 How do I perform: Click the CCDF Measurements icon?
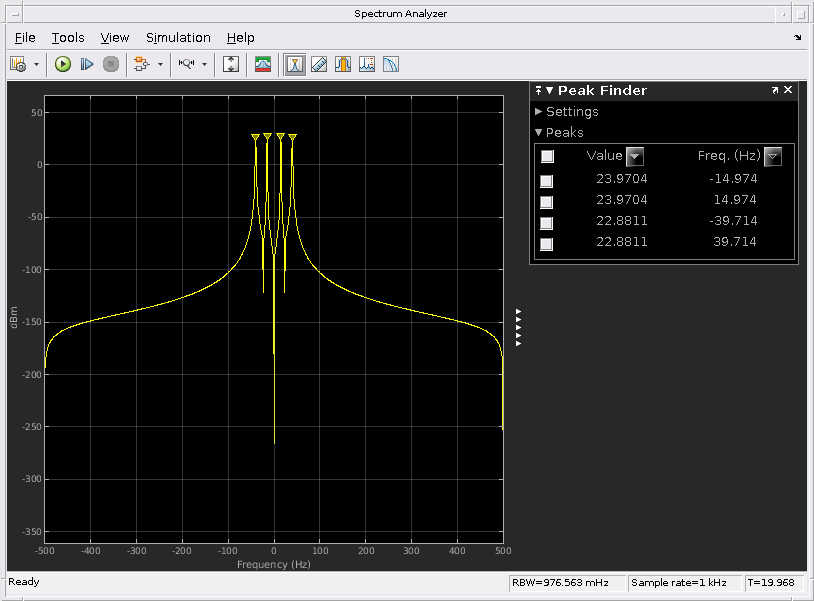pos(391,64)
